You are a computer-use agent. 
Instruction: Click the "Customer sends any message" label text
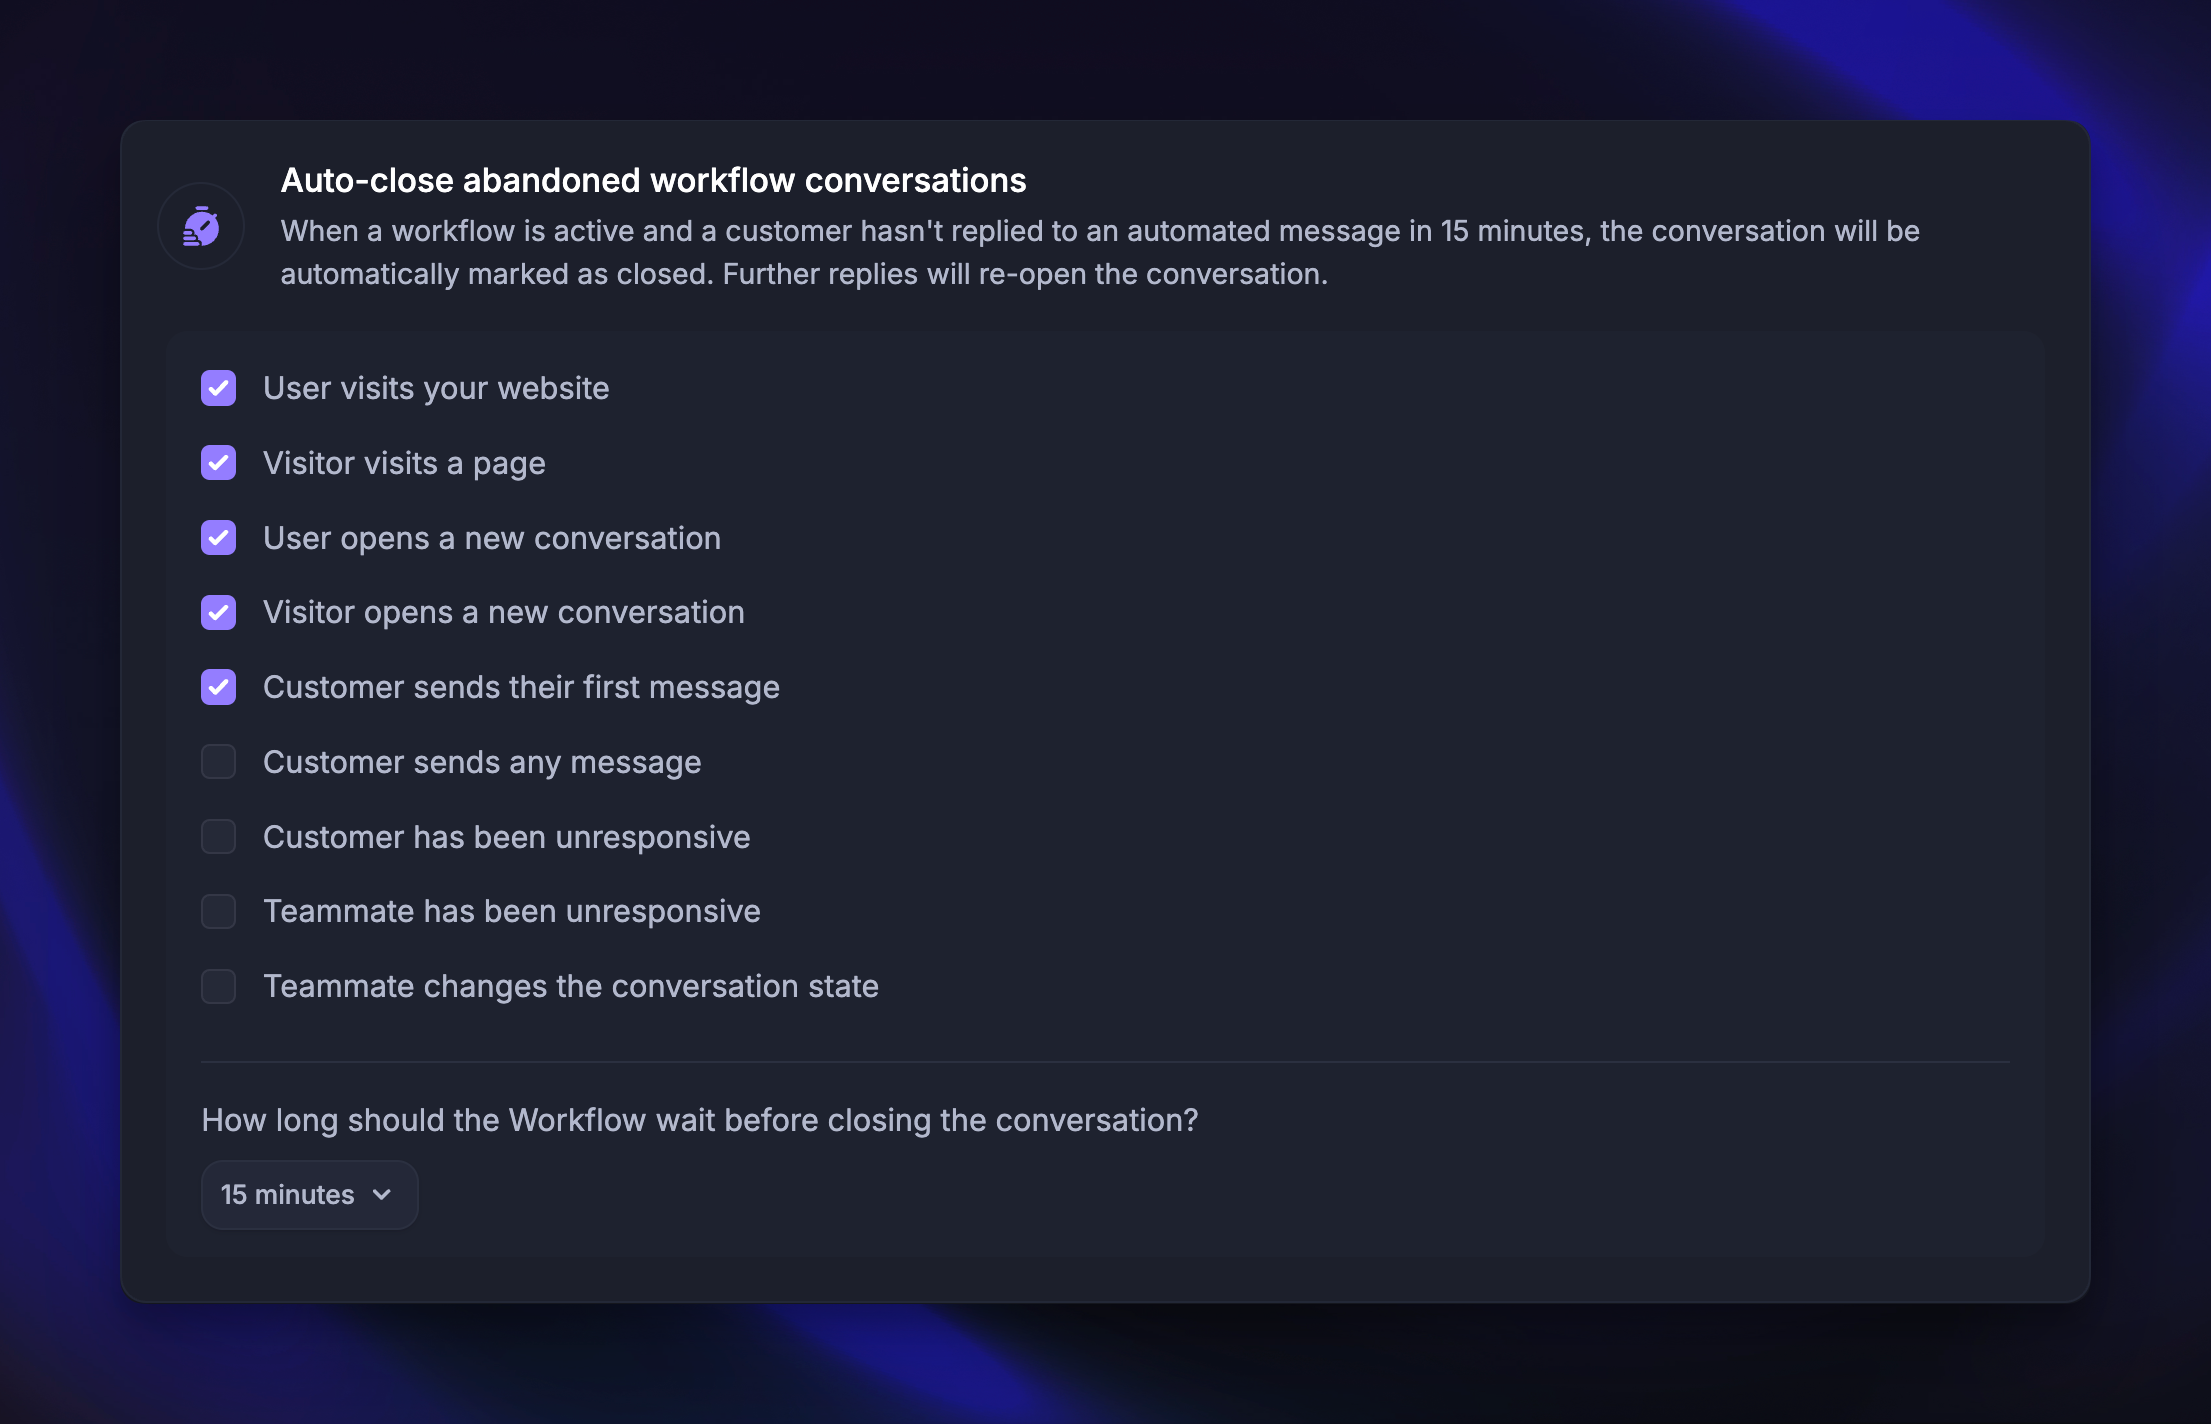pos(482,762)
